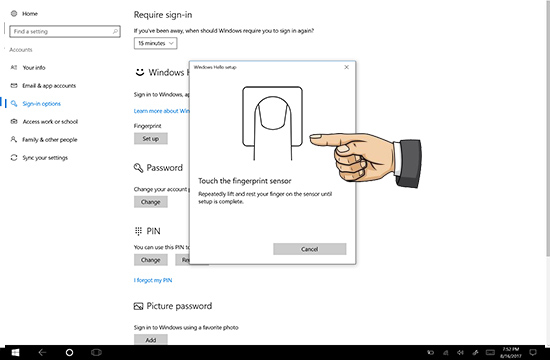Click the Require sign-in heading
Screen dimensions: 550x360
tap(163, 15)
